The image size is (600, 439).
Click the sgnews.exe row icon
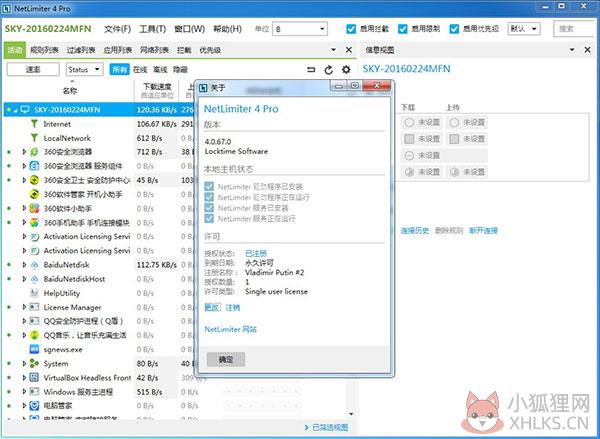(x=34, y=349)
